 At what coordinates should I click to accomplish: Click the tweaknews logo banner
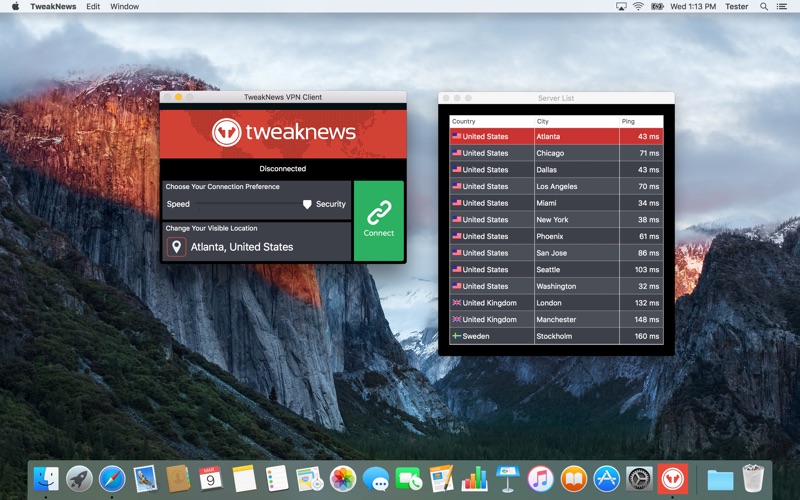pos(283,133)
